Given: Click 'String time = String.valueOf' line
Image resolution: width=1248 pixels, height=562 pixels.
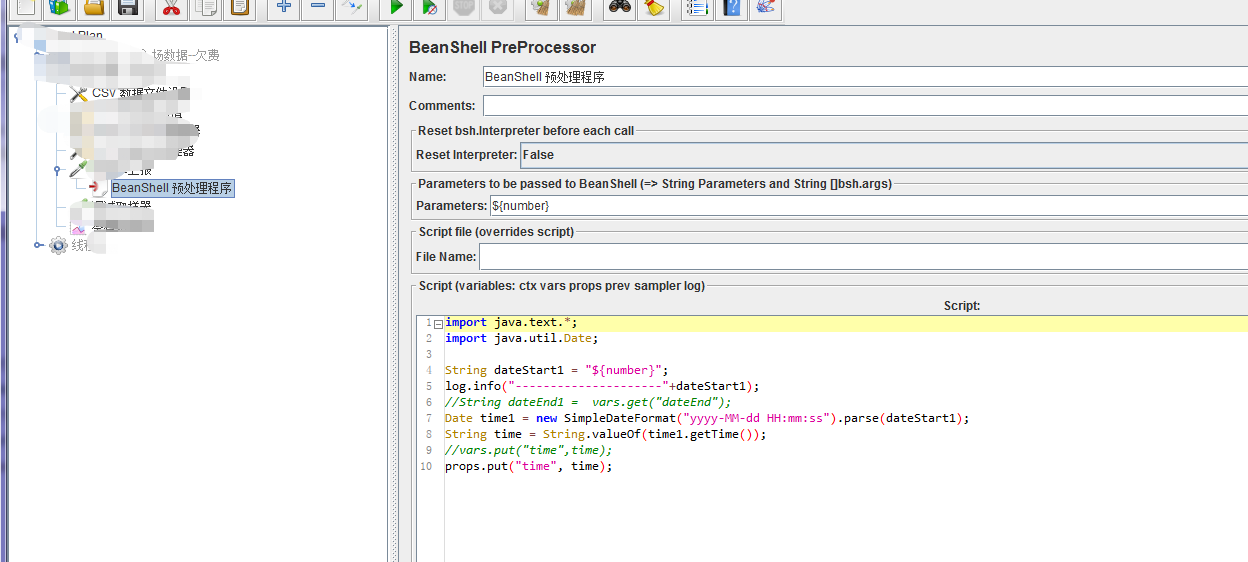Looking at the screenshot, I should click(x=605, y=434).
